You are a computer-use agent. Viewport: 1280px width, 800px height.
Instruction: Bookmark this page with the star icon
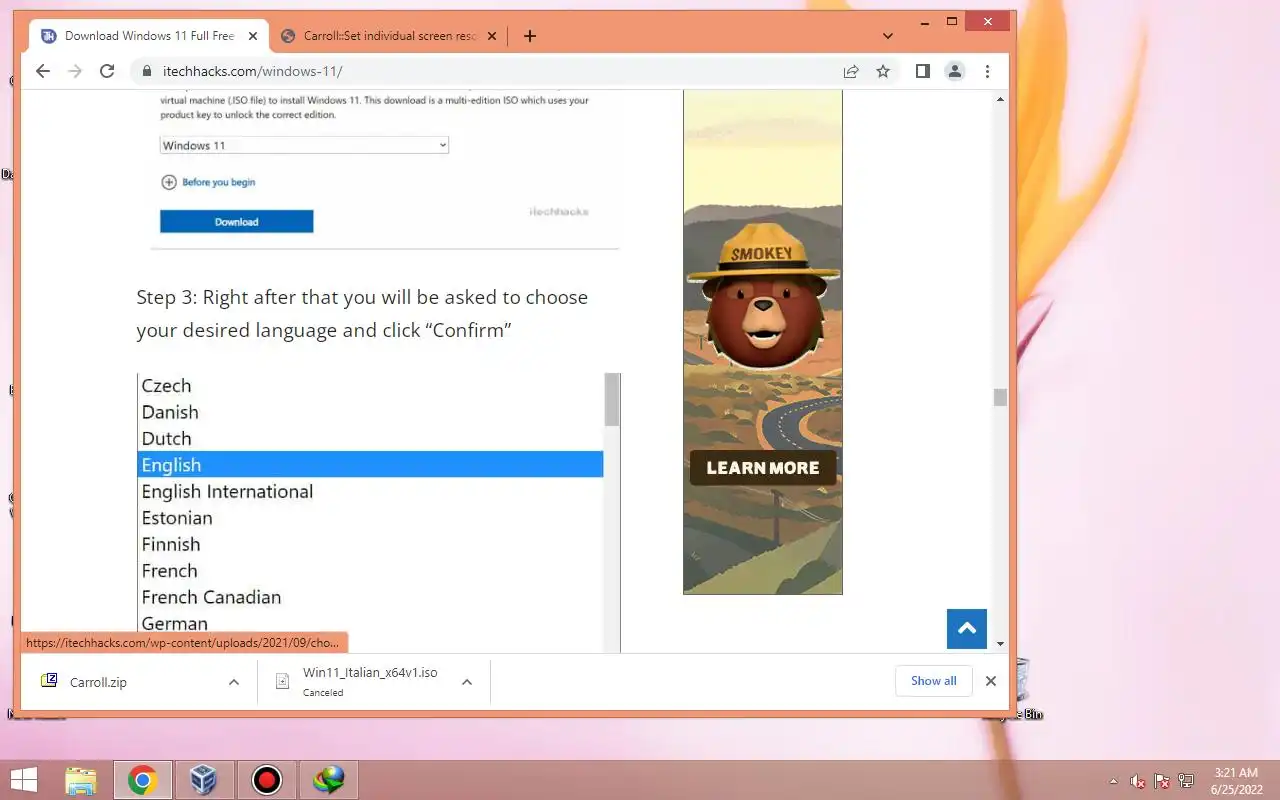click(x=883, y=71)
